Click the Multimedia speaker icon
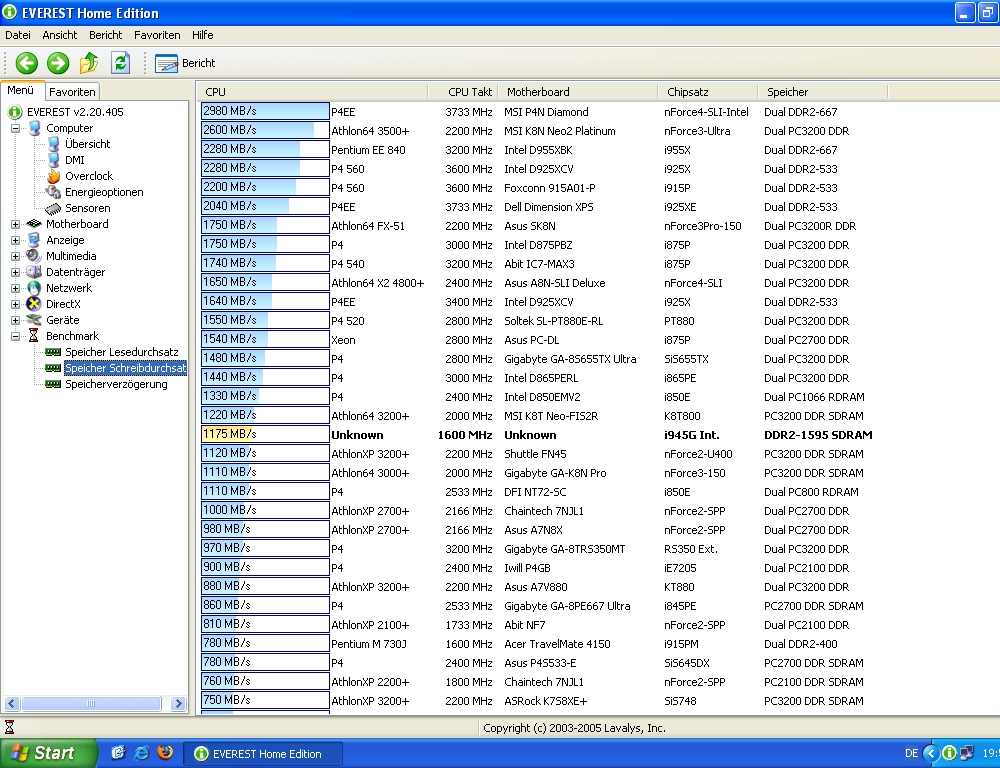The image size is (1000, 768). click(x=34, y=256)
